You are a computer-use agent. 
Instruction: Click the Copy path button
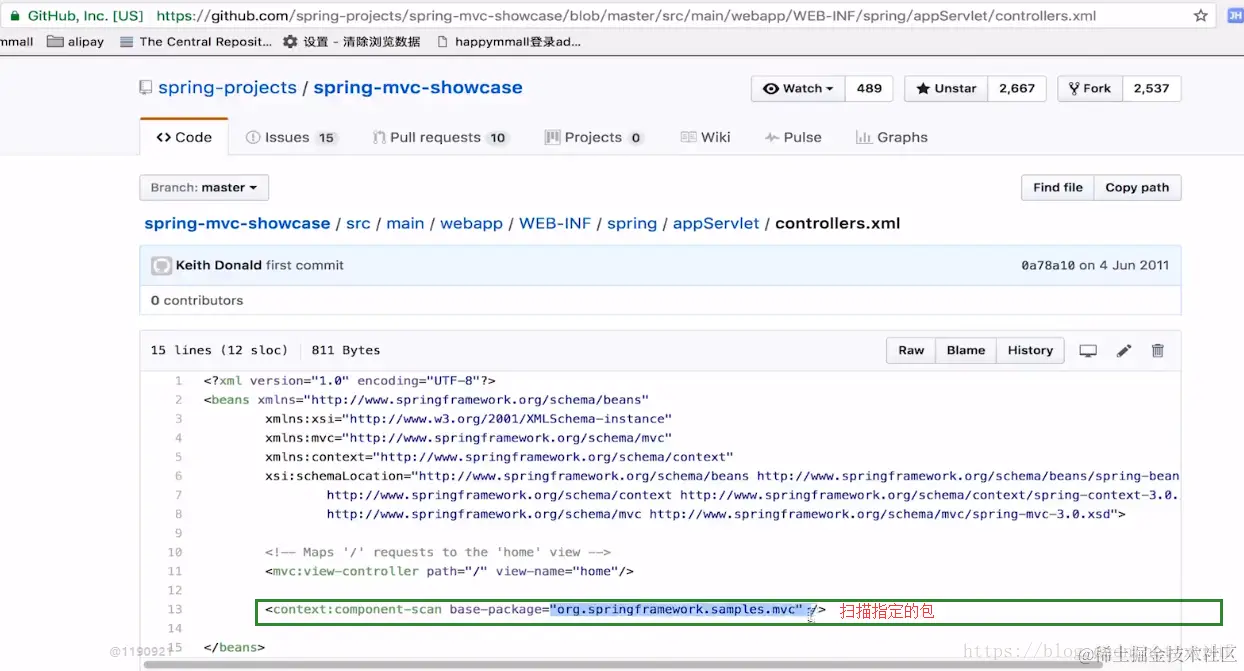coord(1137,188)
